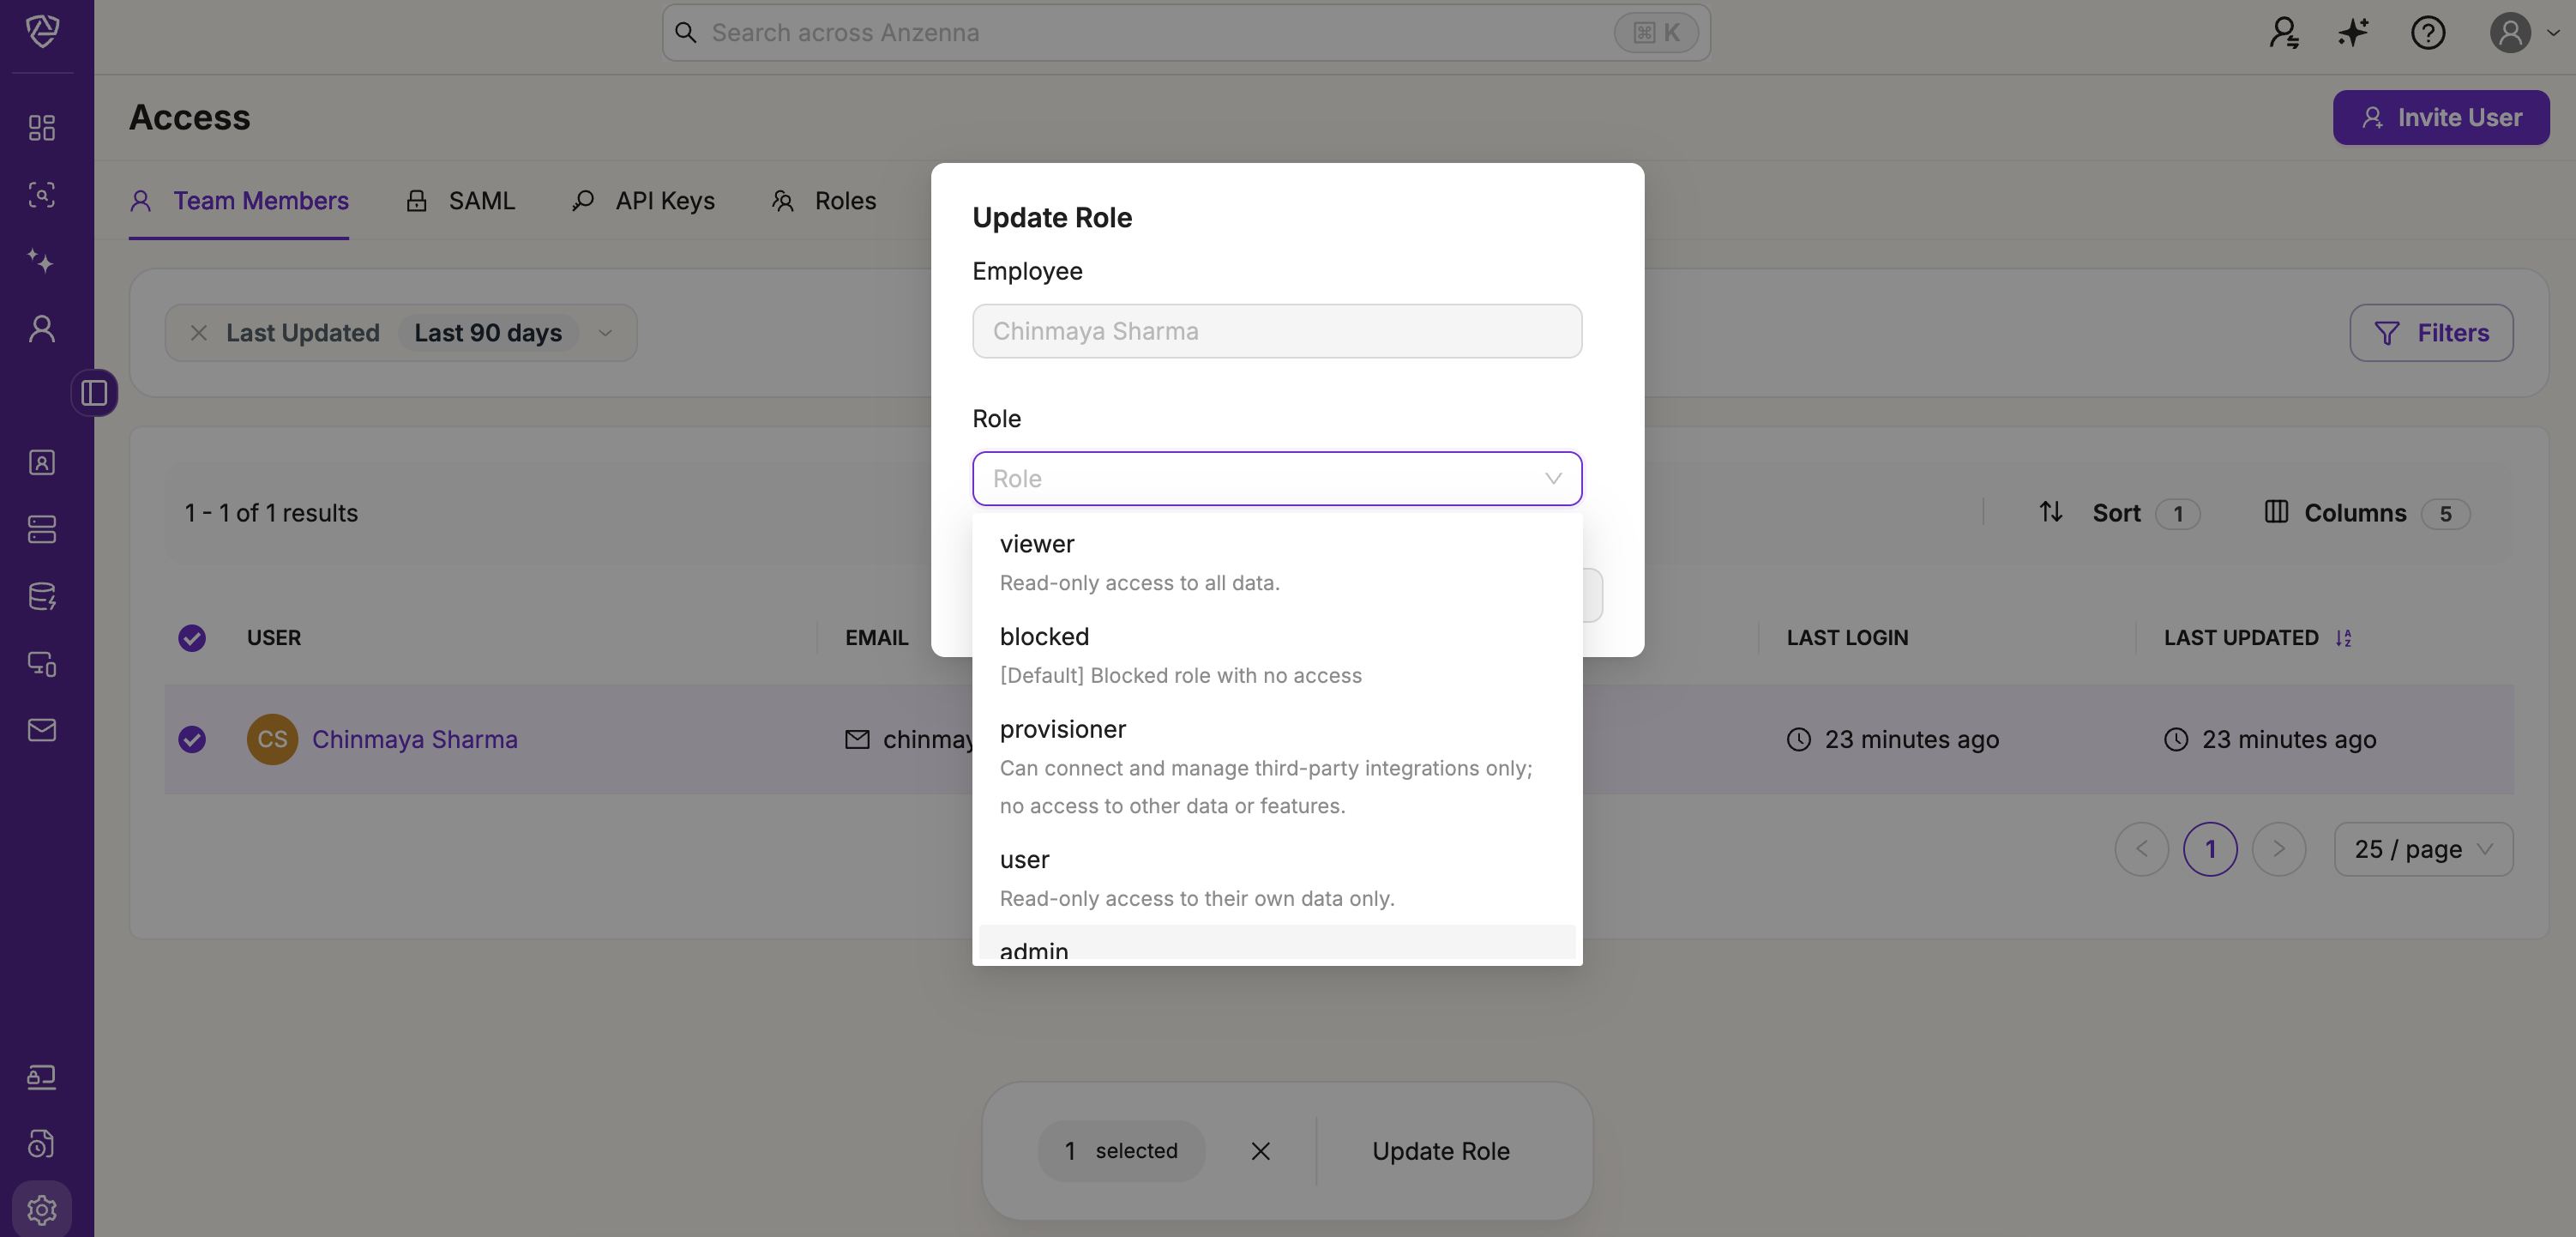Uncheck the Chinmaya Sharma row checkbox

[x=192, y=739]
